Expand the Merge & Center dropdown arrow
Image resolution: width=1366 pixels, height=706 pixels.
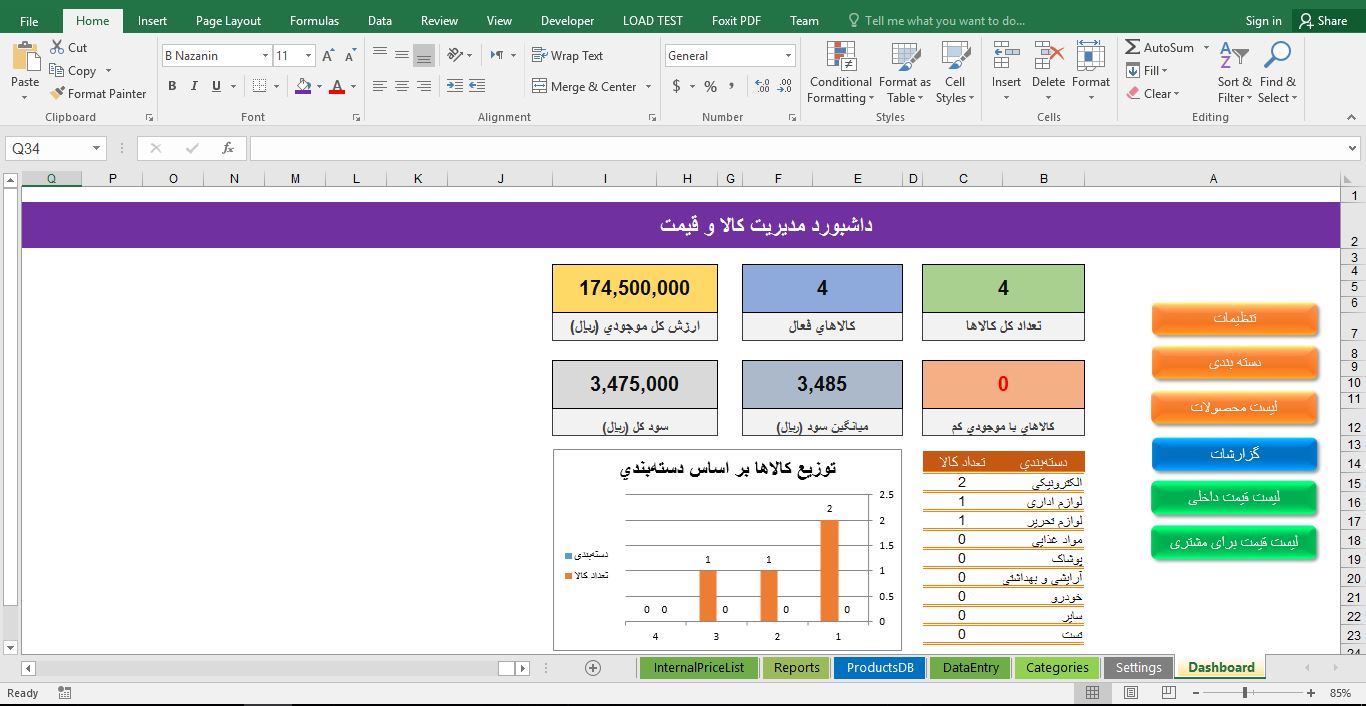tap(648, 86)
